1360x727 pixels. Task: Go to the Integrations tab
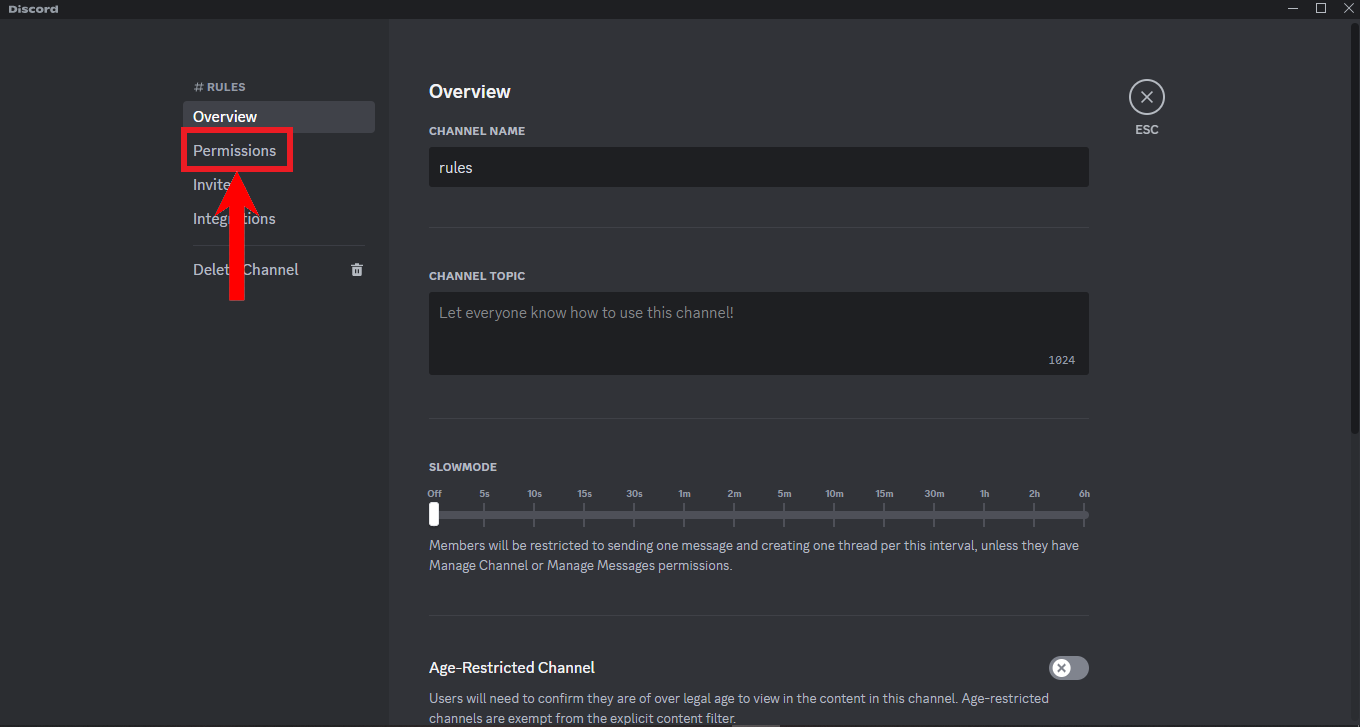pos(234,219)
